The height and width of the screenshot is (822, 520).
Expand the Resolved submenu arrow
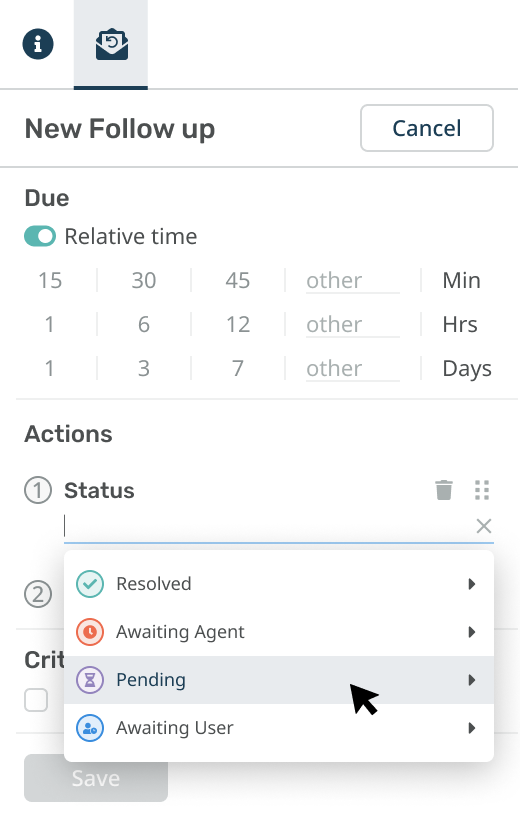pos(472,584)
